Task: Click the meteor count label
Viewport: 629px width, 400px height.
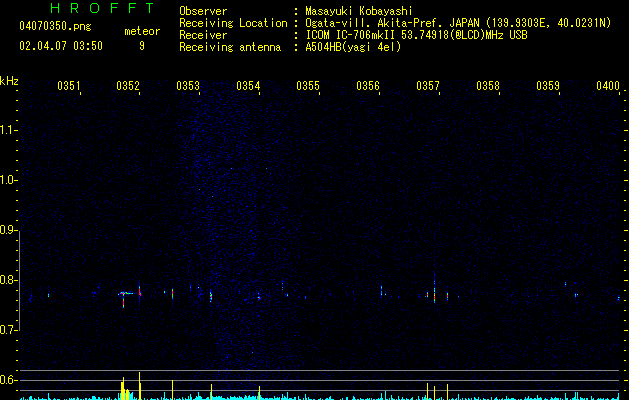Action: pos(142,31)
